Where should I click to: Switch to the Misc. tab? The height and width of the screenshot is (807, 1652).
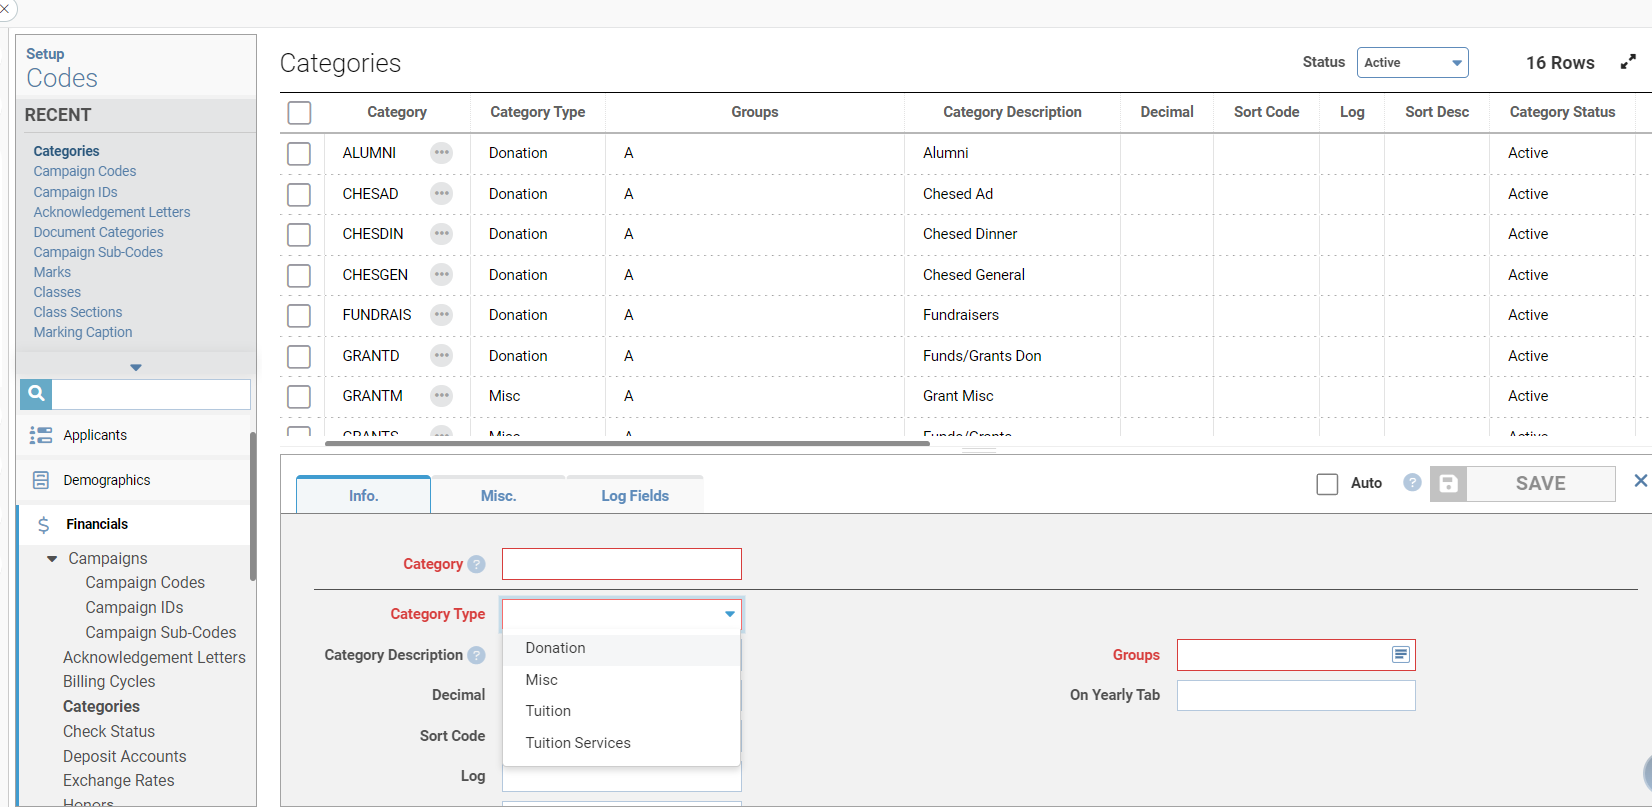(x=498, y=495)
